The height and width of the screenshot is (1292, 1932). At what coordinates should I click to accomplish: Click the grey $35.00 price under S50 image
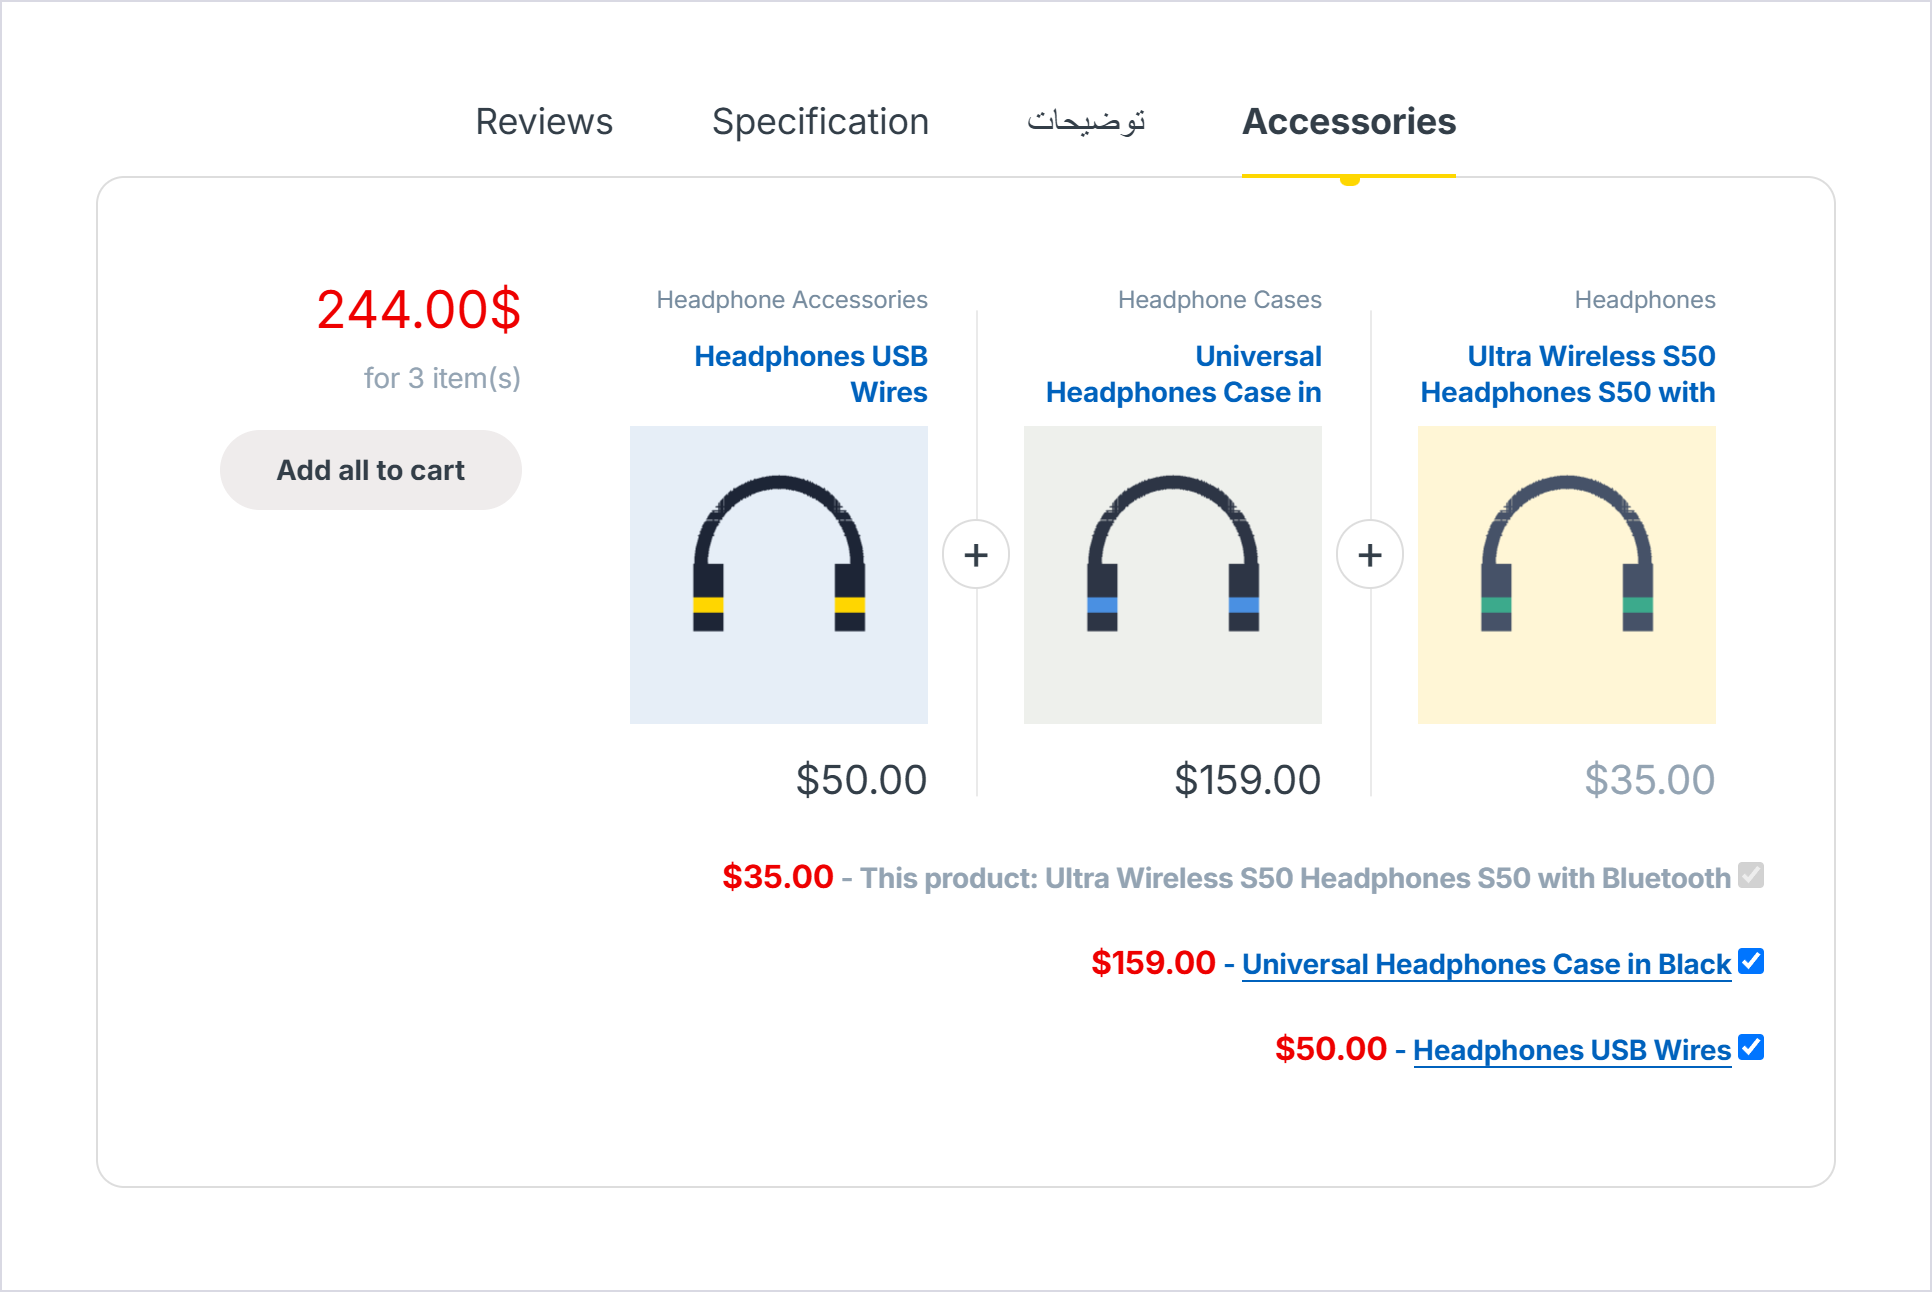point(1649,780)
